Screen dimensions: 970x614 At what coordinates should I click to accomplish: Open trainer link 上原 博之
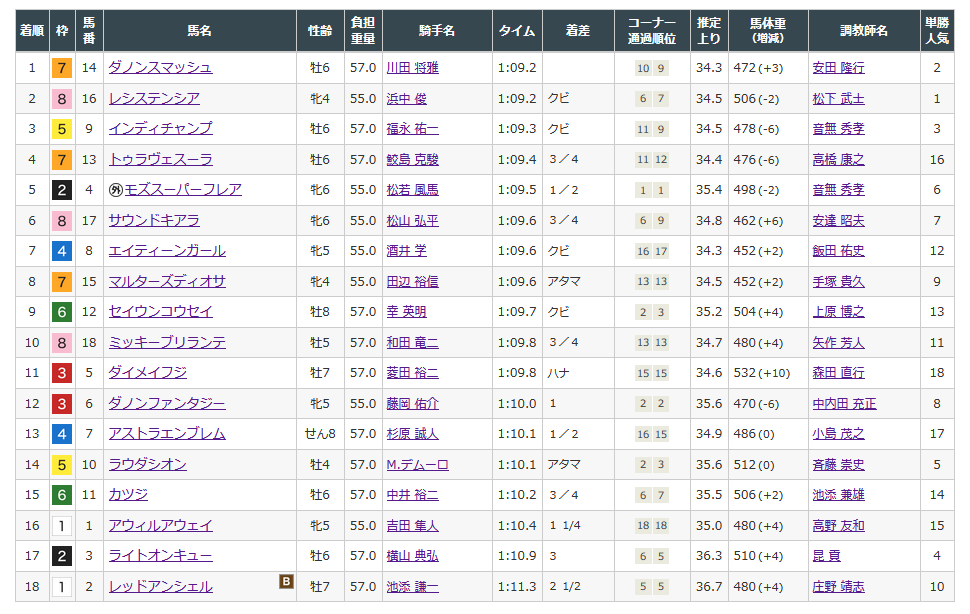coord(839,312)
